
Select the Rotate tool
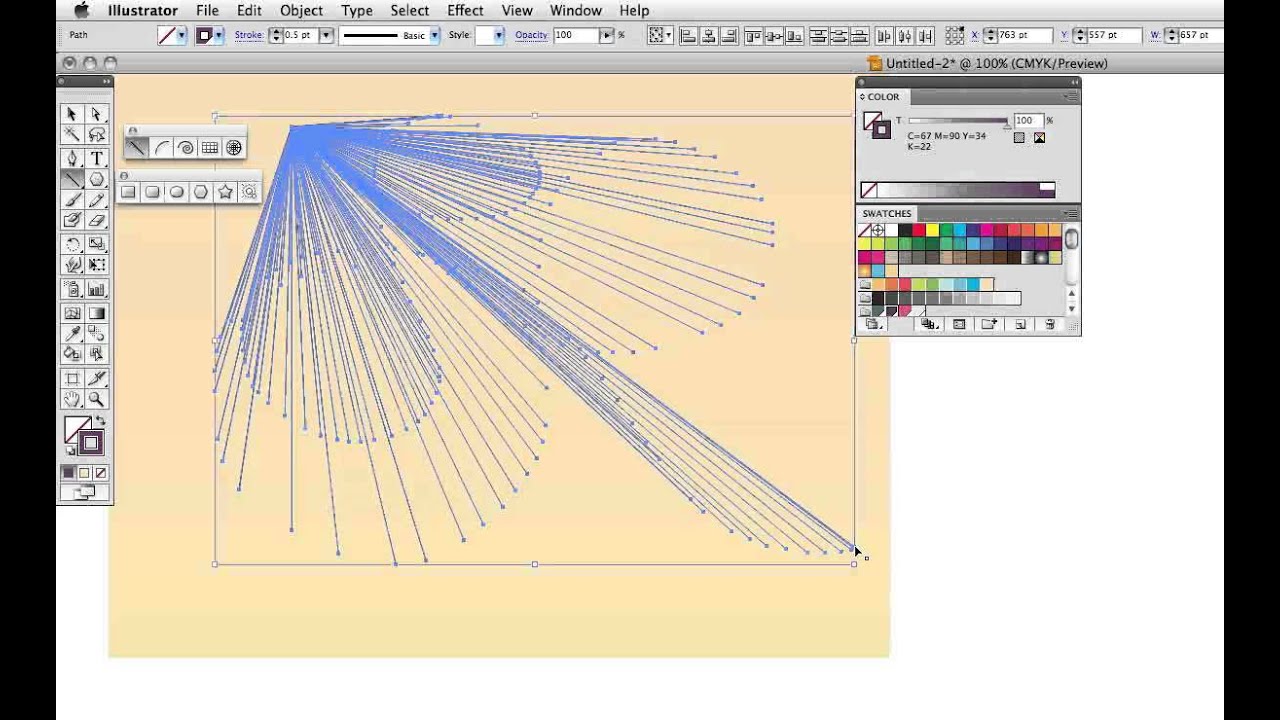[x=72, y=244]
